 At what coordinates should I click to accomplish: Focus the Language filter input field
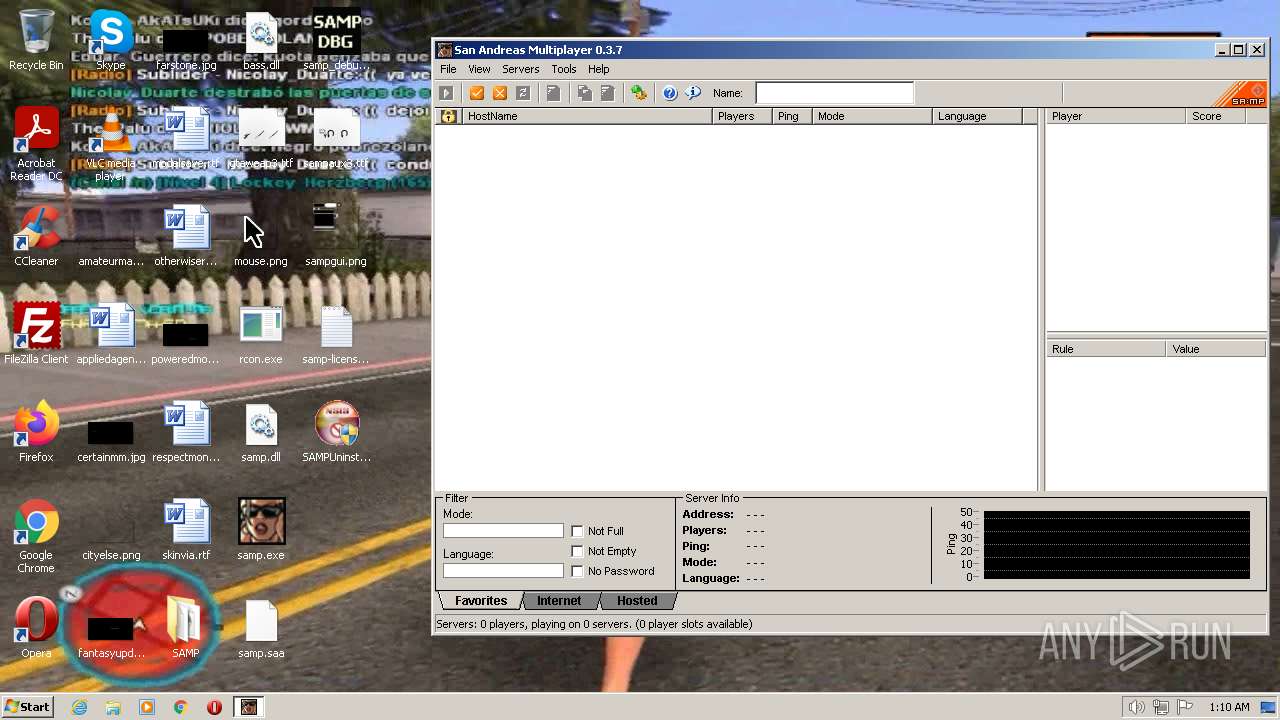click(503, 571)
